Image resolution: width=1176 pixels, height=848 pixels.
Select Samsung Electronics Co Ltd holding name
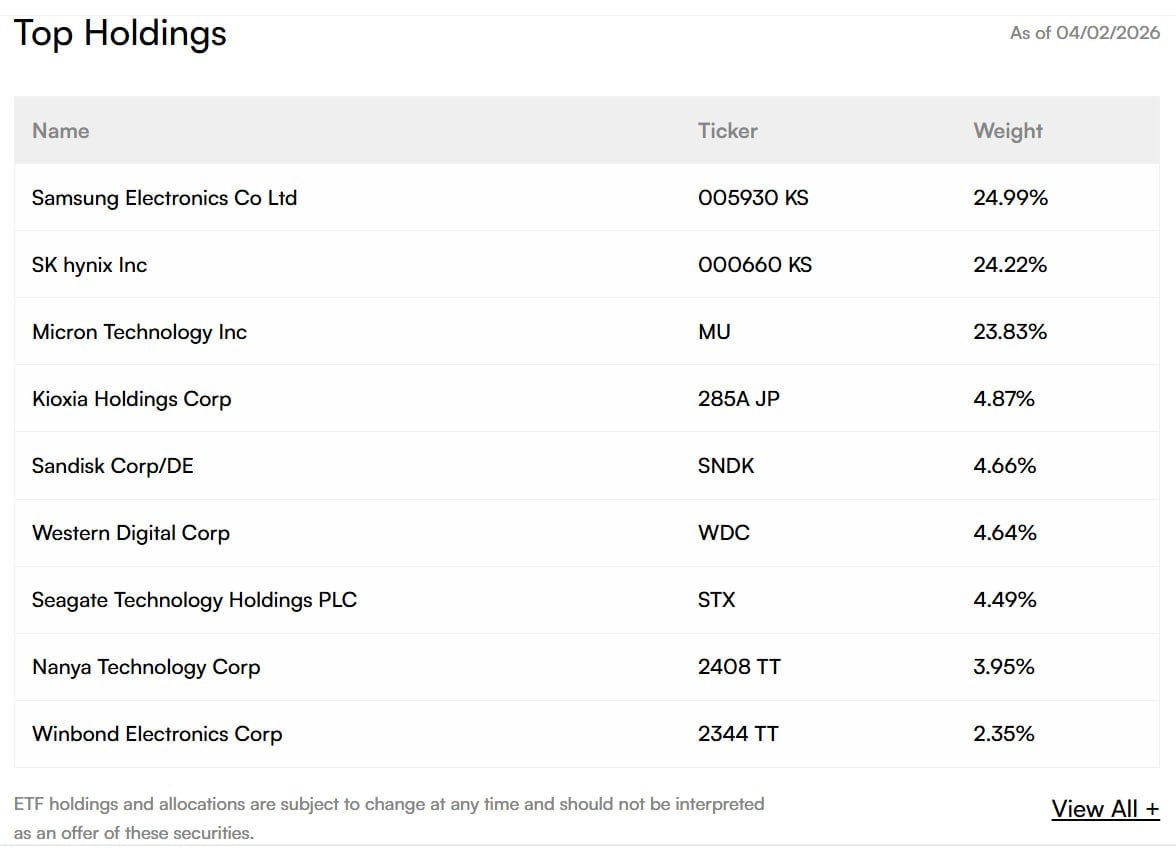pyautogui.click(x=164, y=198)
